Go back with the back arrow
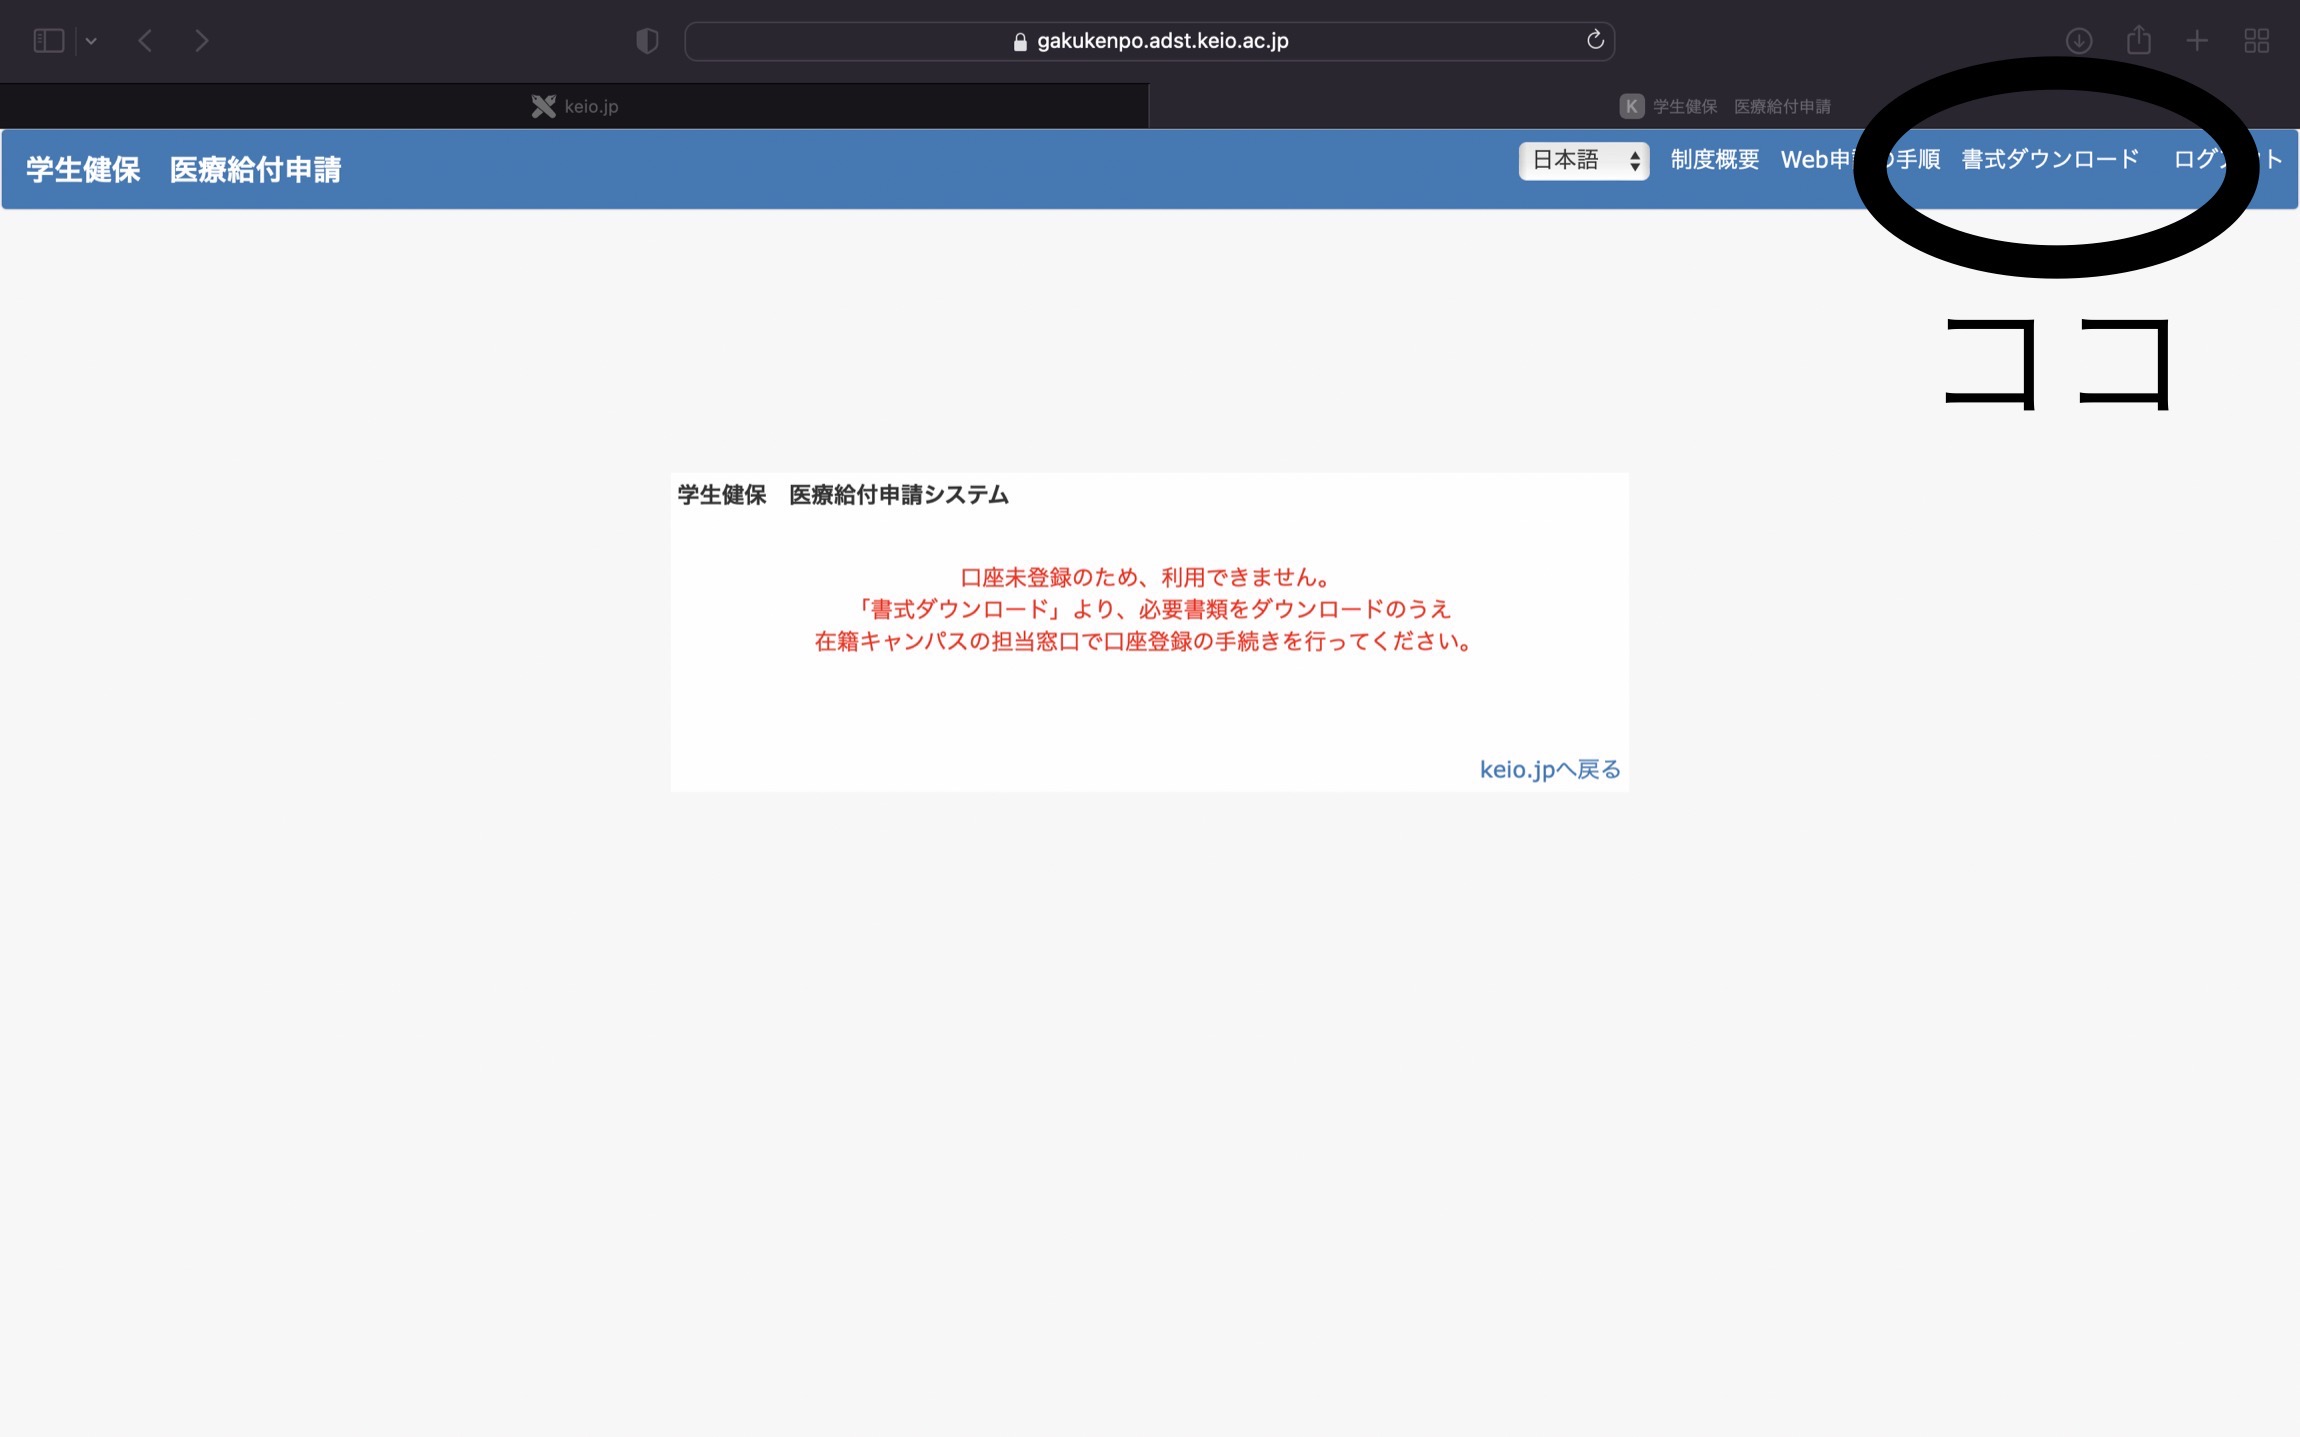This screenshot has width=2300, height=1437. point(145,41)
